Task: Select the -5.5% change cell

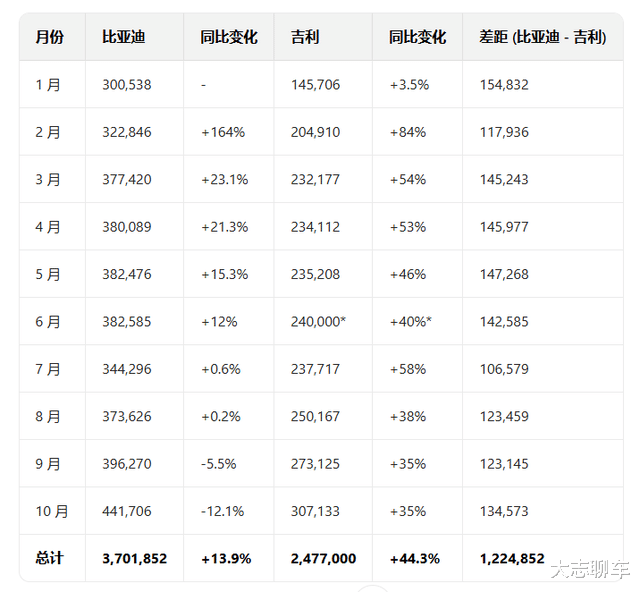Action: tap(221, 464)
